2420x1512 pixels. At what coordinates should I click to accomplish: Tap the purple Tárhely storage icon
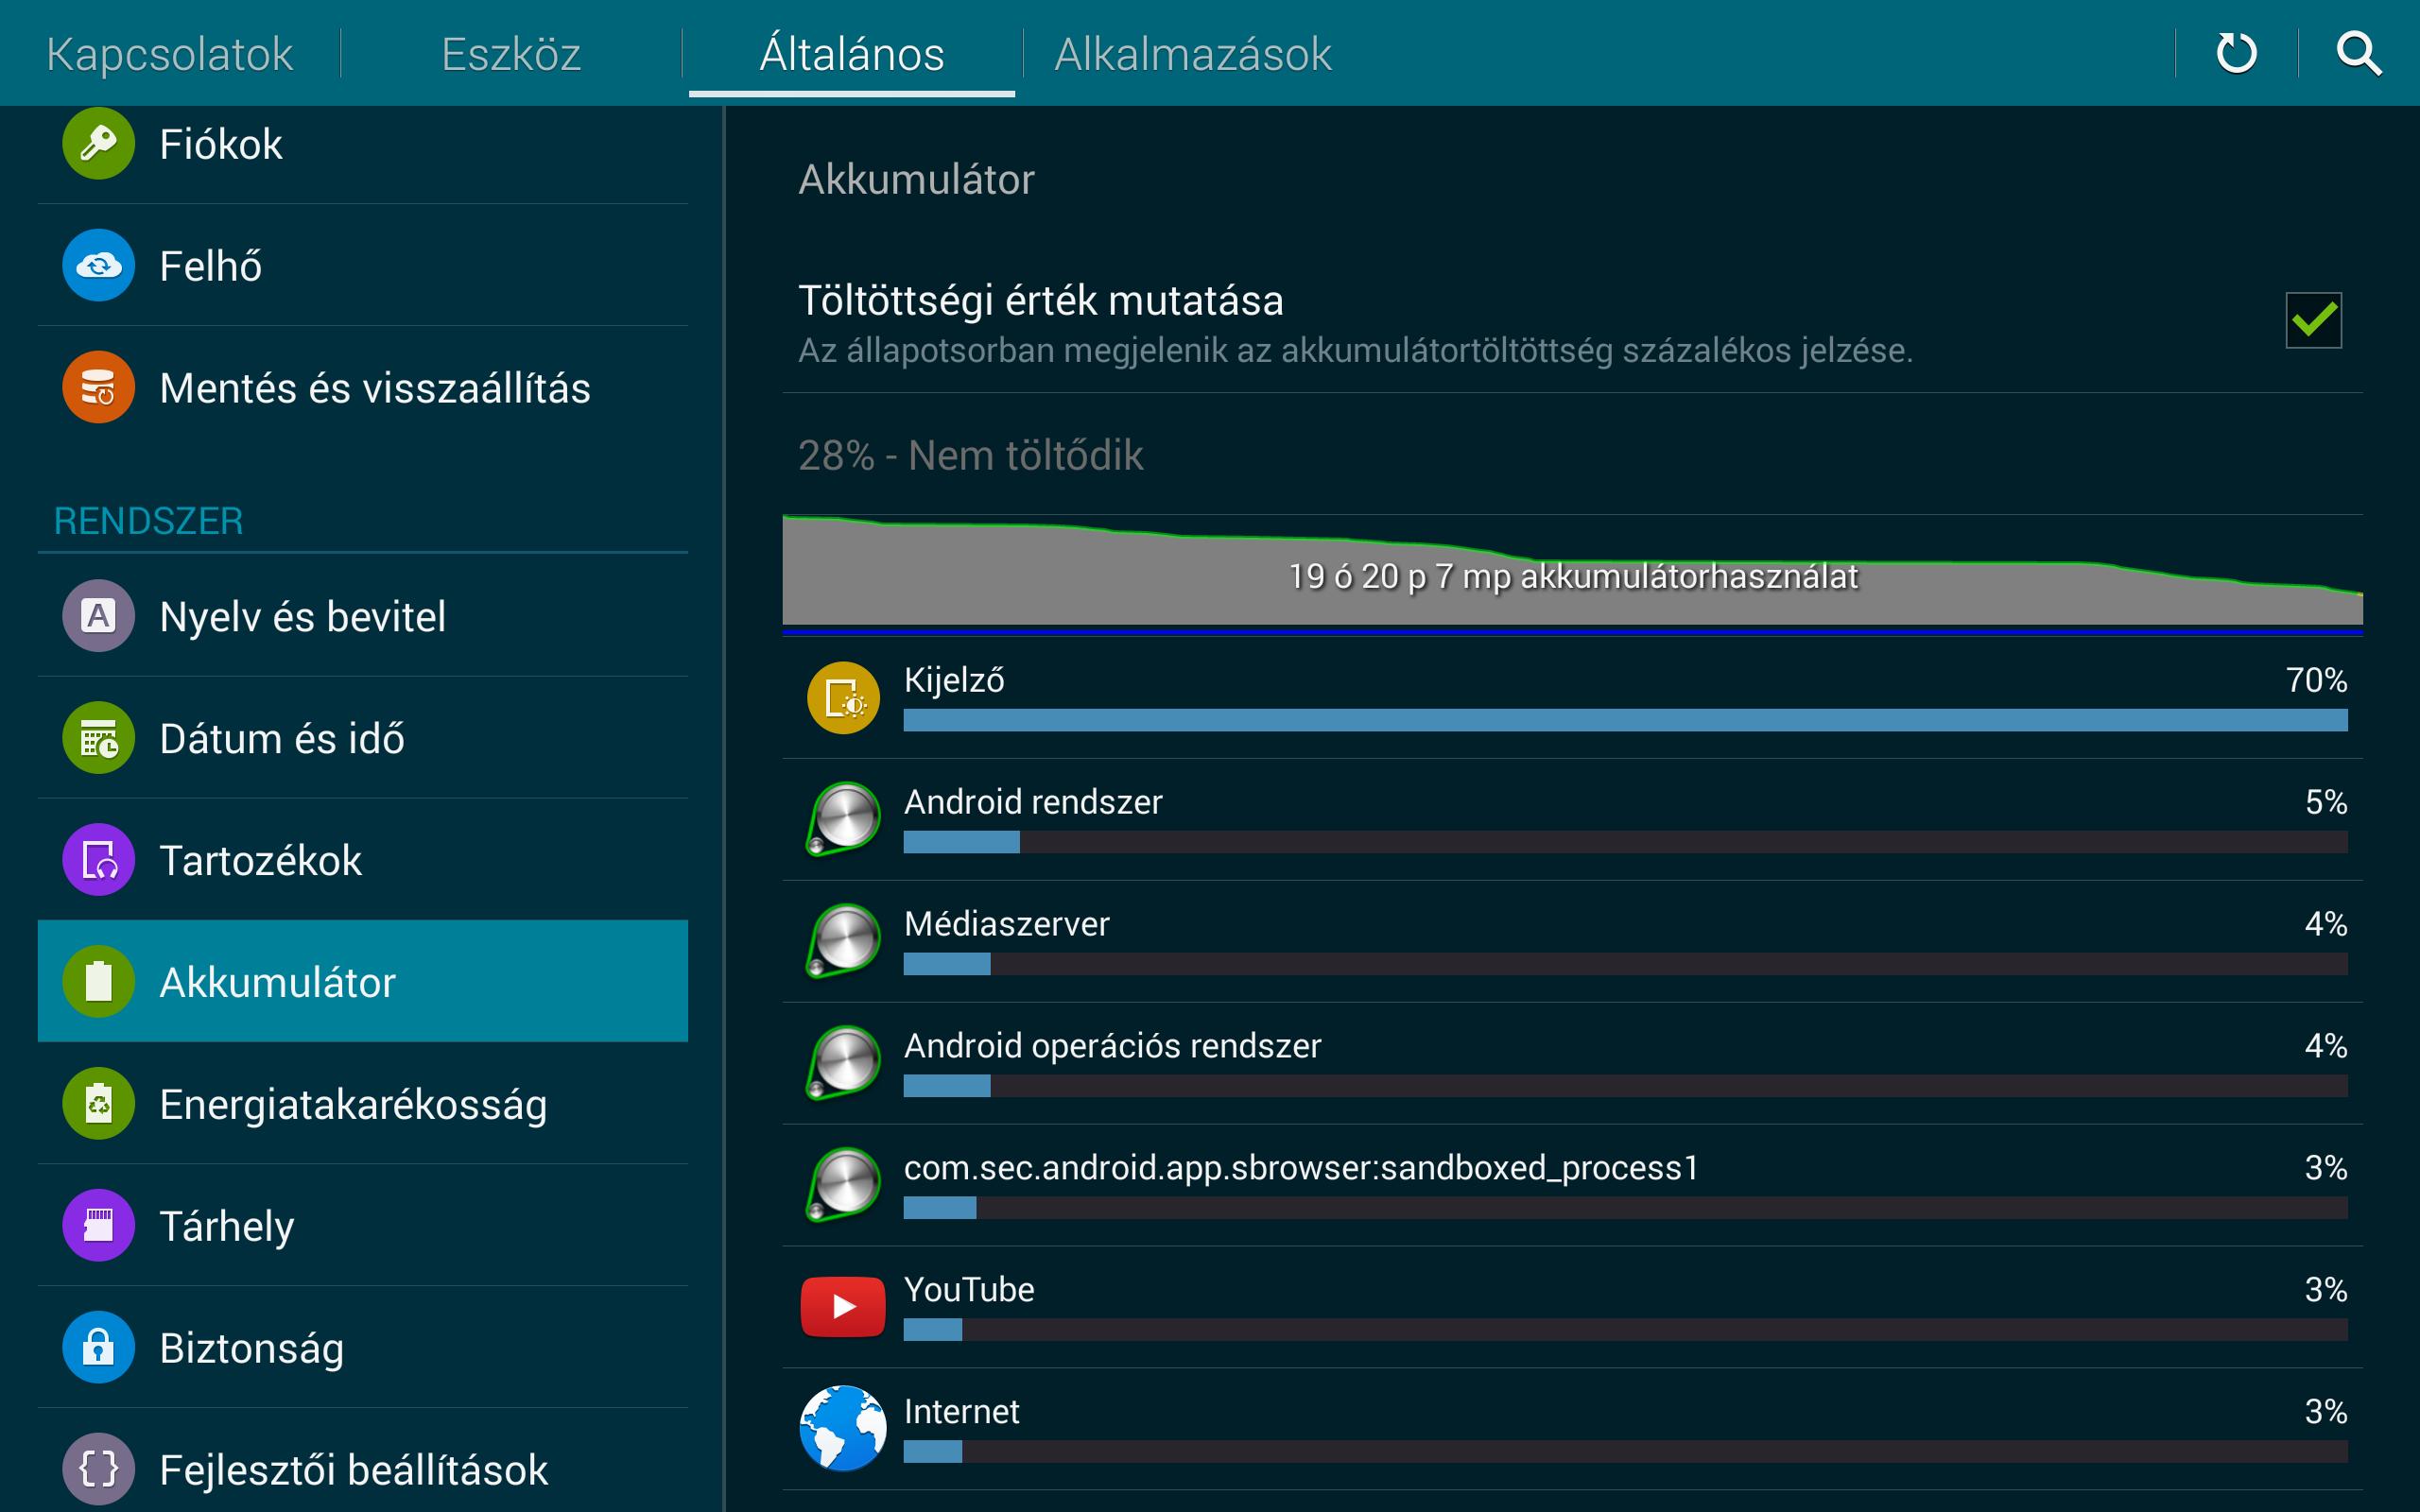[x=98, y=1225]
